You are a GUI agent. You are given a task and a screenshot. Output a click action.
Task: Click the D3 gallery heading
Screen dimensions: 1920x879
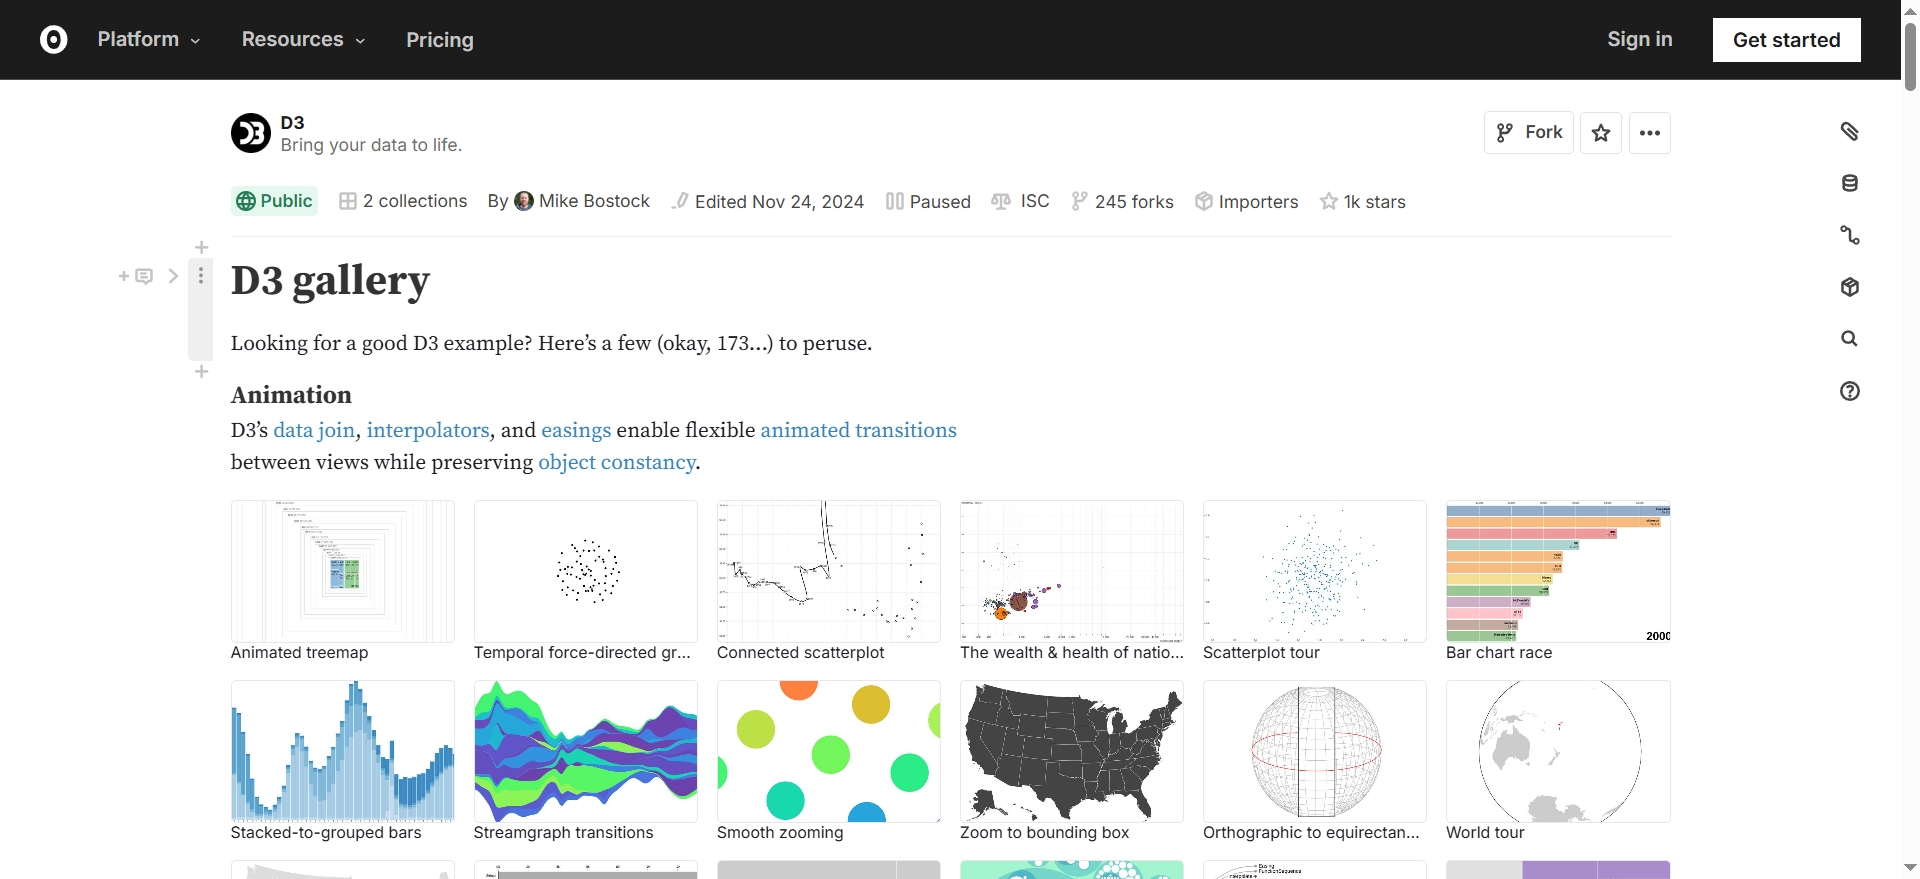330,281
